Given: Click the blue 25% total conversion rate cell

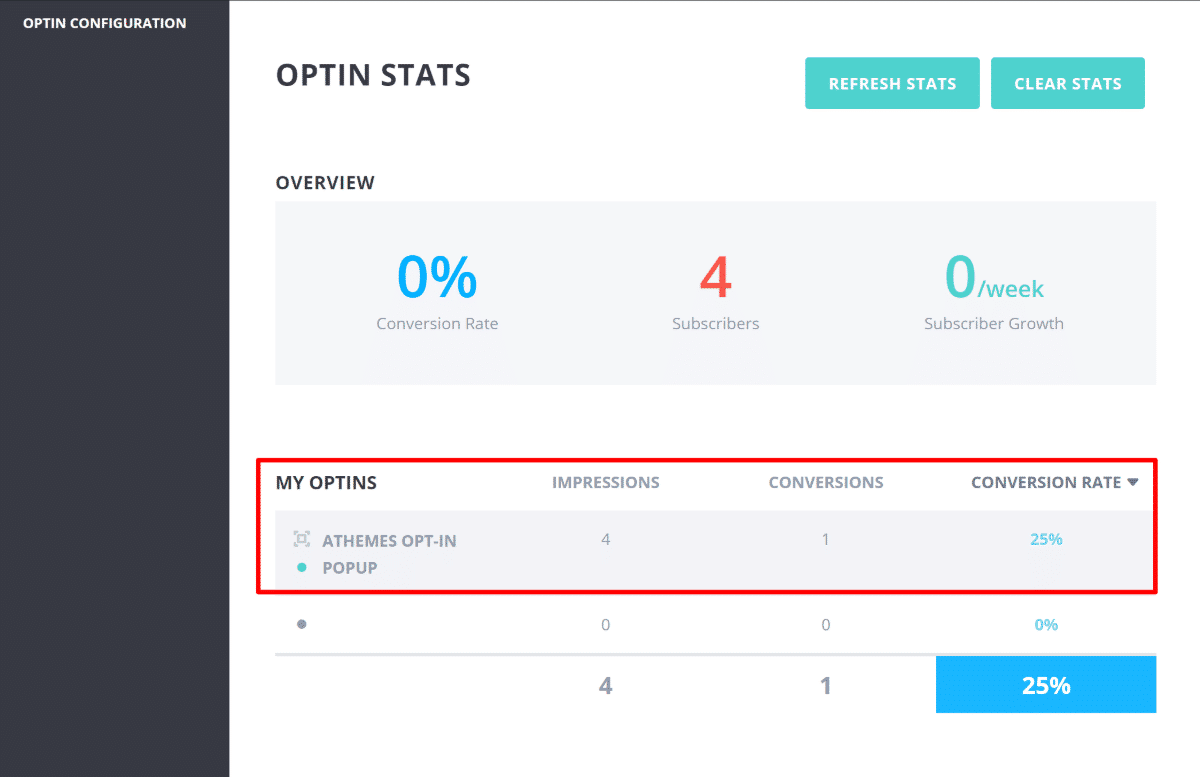Looking at the screenshot, I should click(1045, 684).
